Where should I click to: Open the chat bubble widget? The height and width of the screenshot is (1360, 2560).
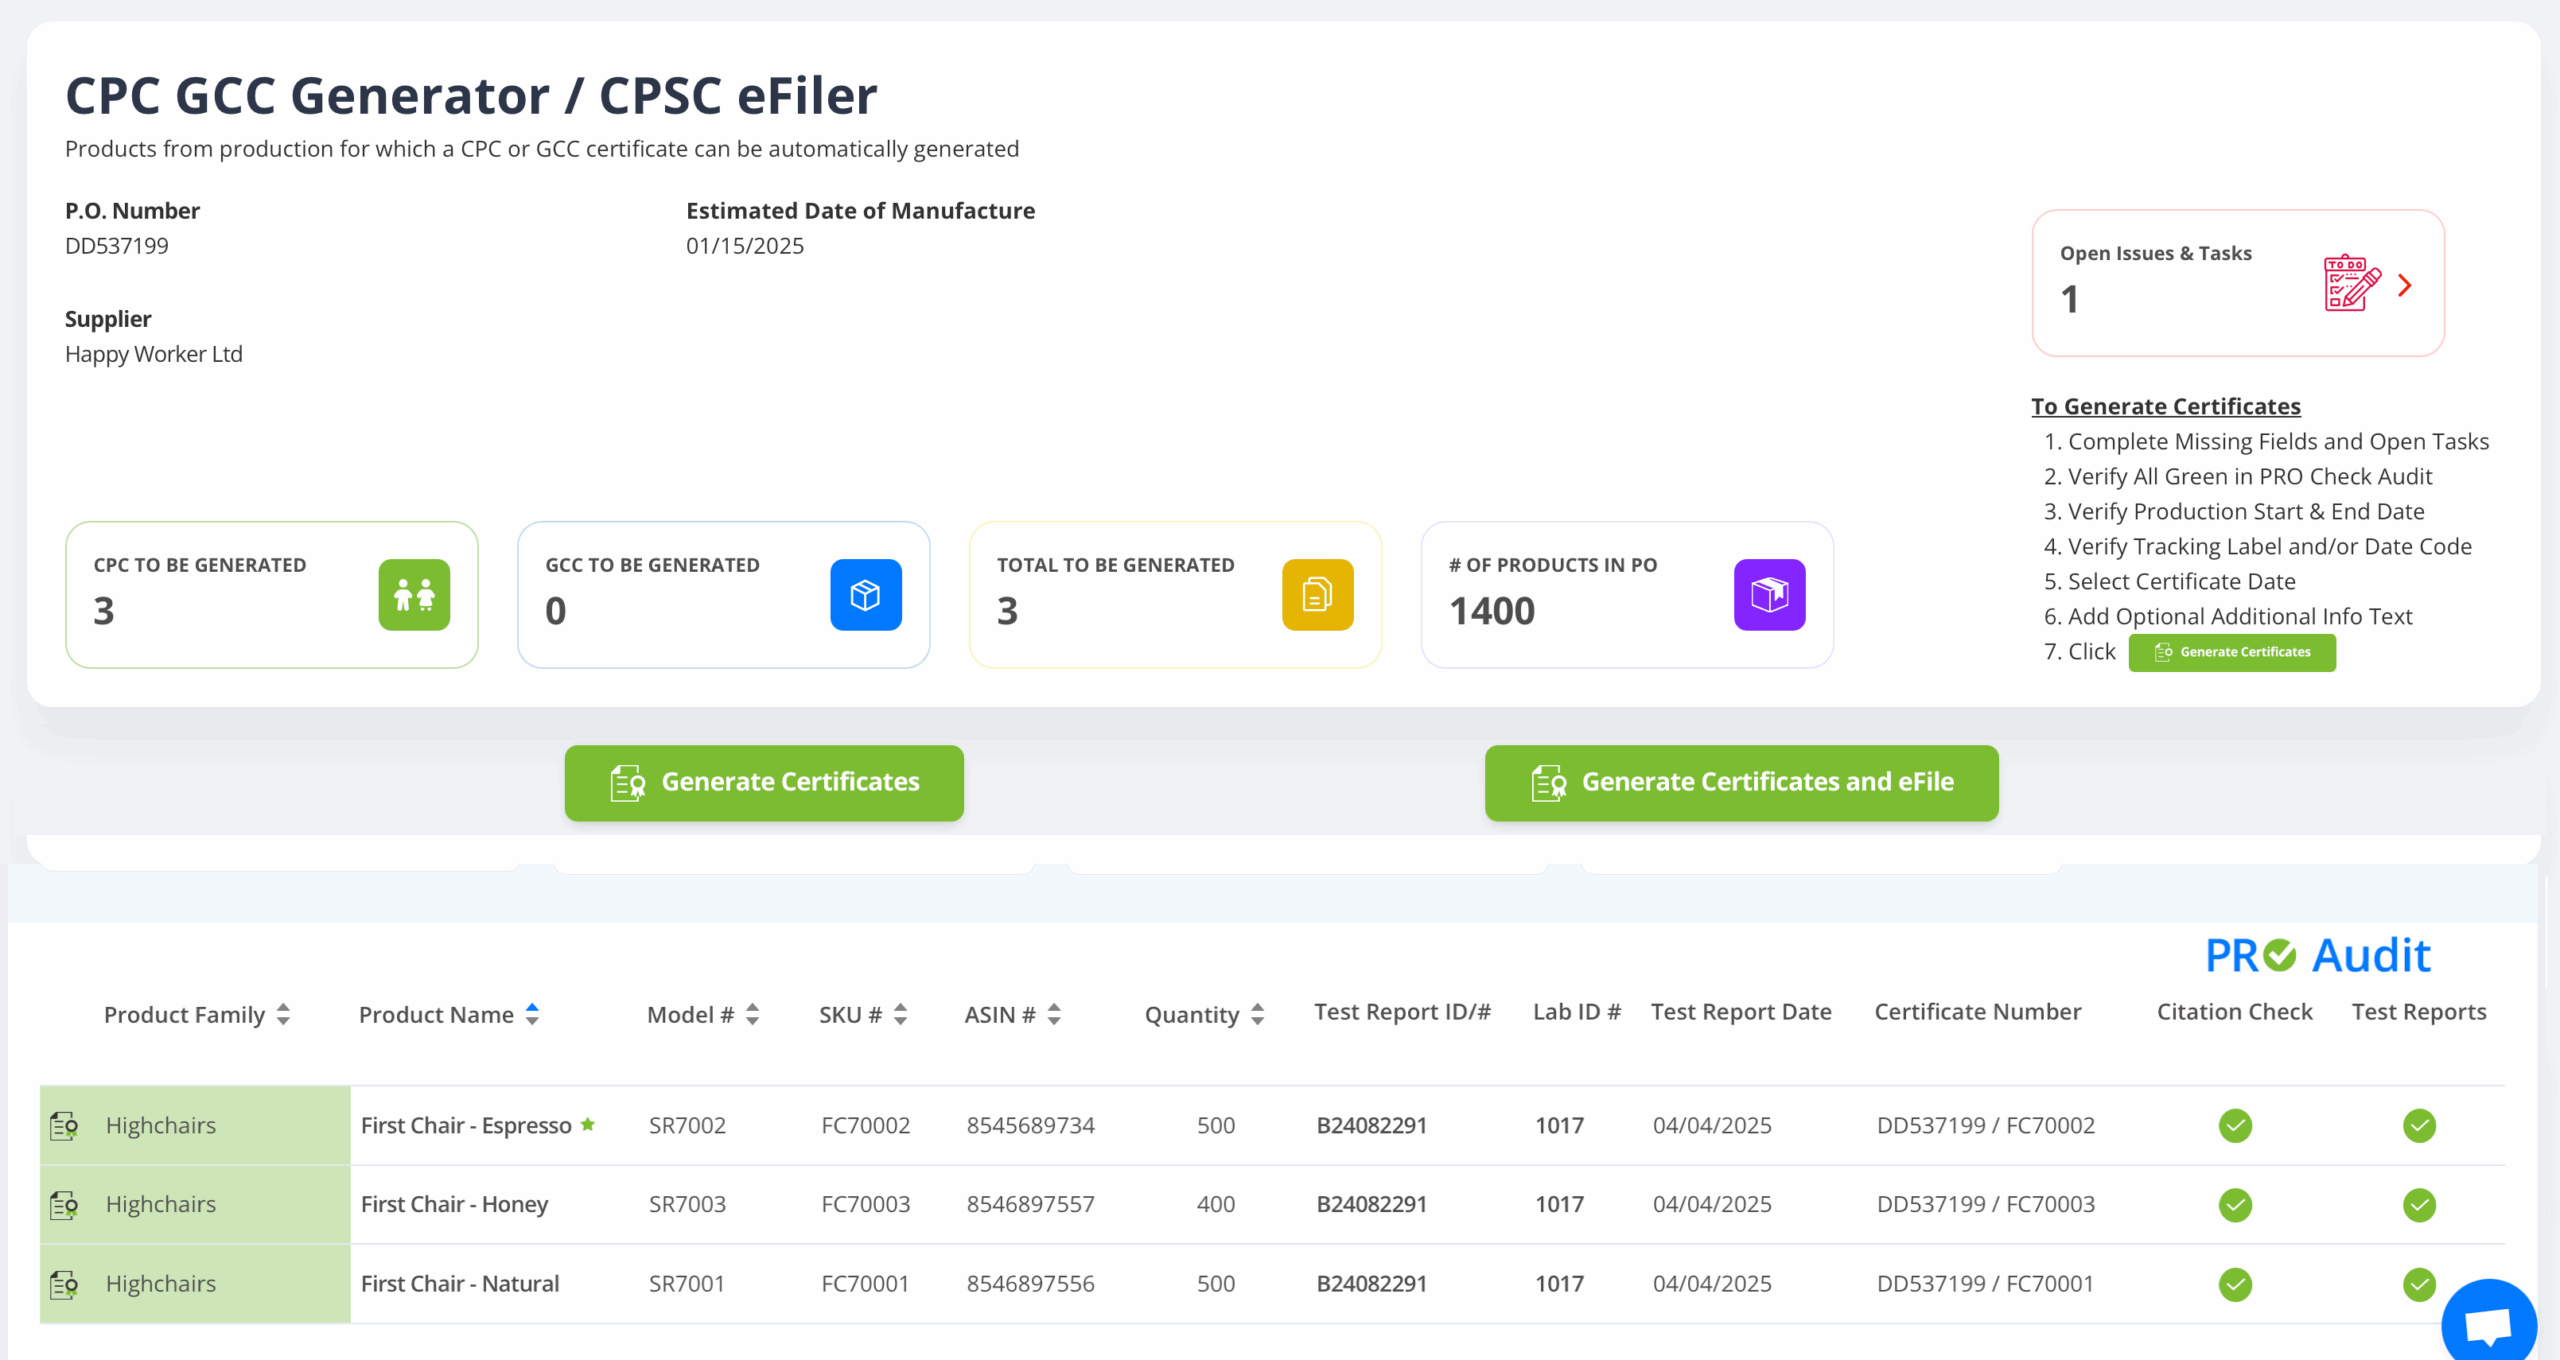(x=2487, y=1325)
